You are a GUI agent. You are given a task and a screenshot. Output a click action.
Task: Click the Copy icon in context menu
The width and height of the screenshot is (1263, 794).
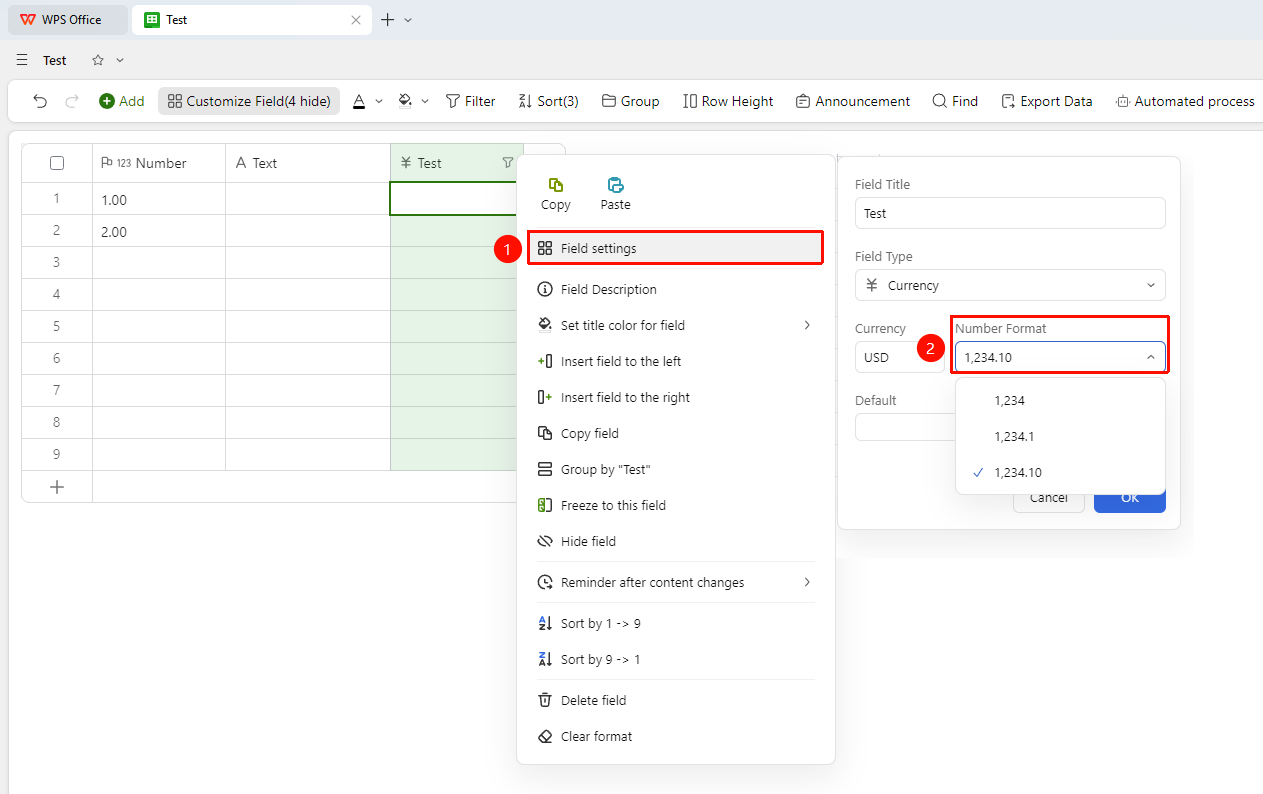[x=556, y=185]
